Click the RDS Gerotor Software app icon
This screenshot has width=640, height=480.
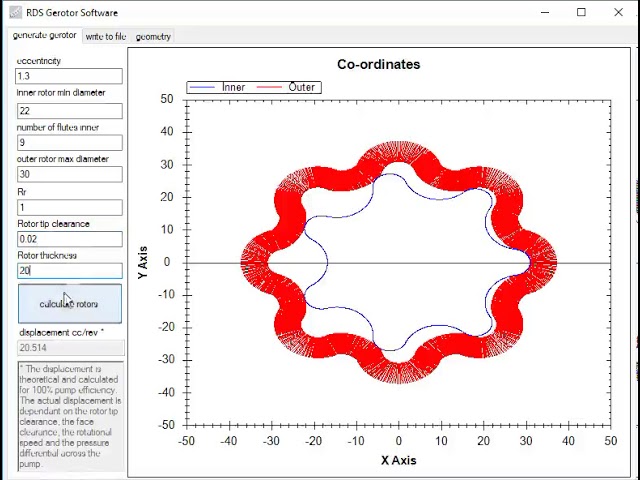(16, 13)
